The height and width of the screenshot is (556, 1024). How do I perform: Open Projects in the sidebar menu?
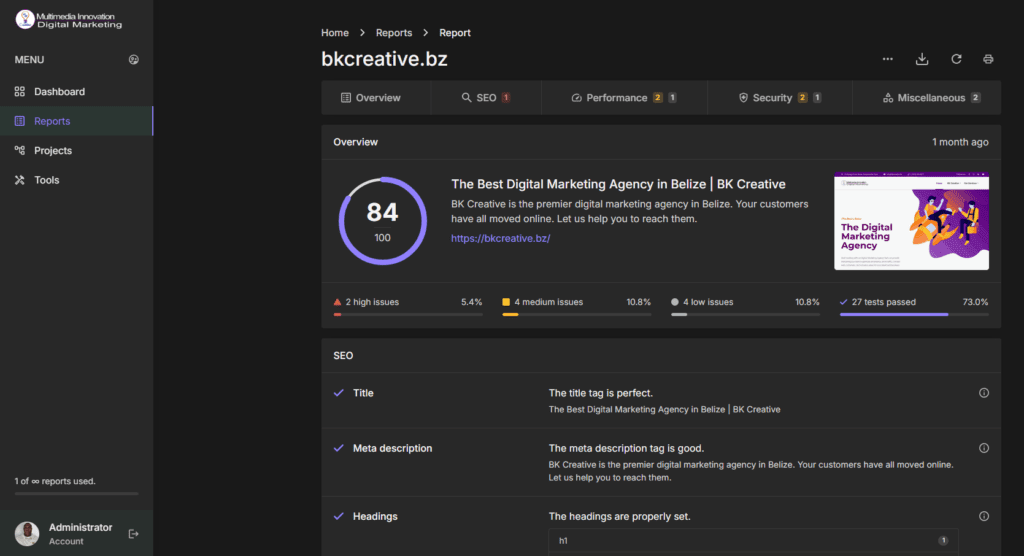53,151
